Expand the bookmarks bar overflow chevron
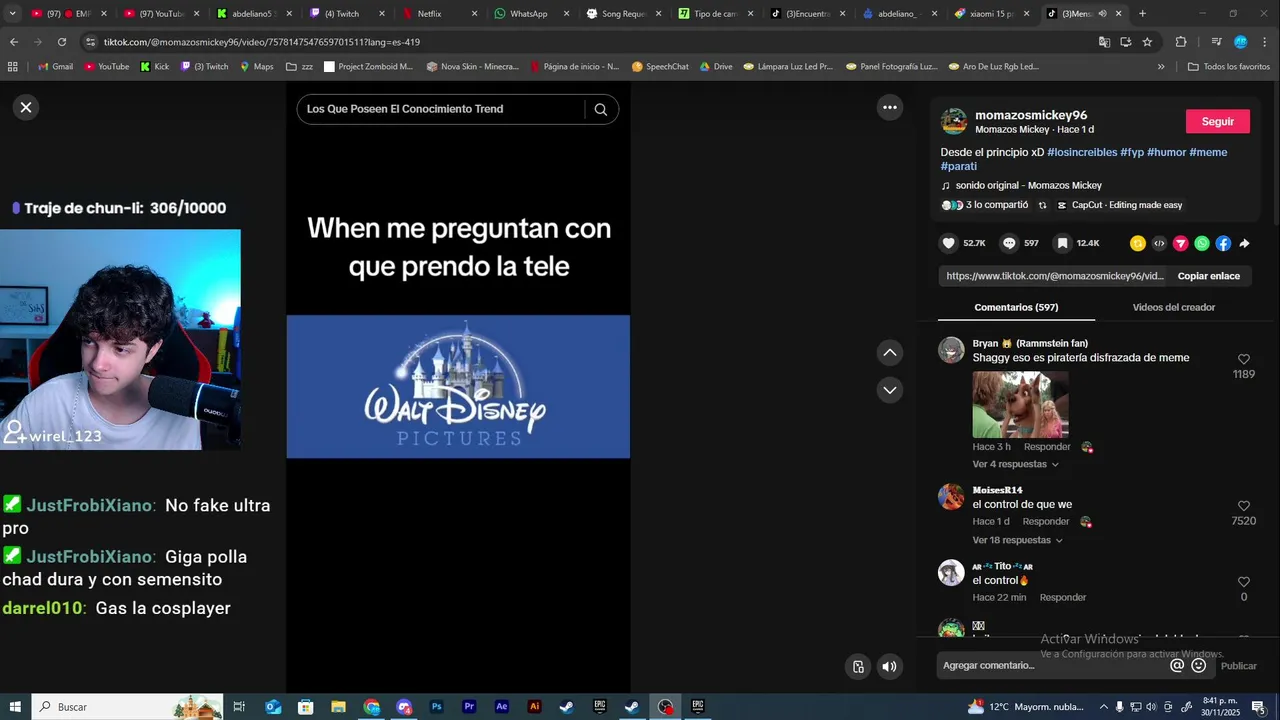This screenshot has width=1280, height=720. 1161,67
